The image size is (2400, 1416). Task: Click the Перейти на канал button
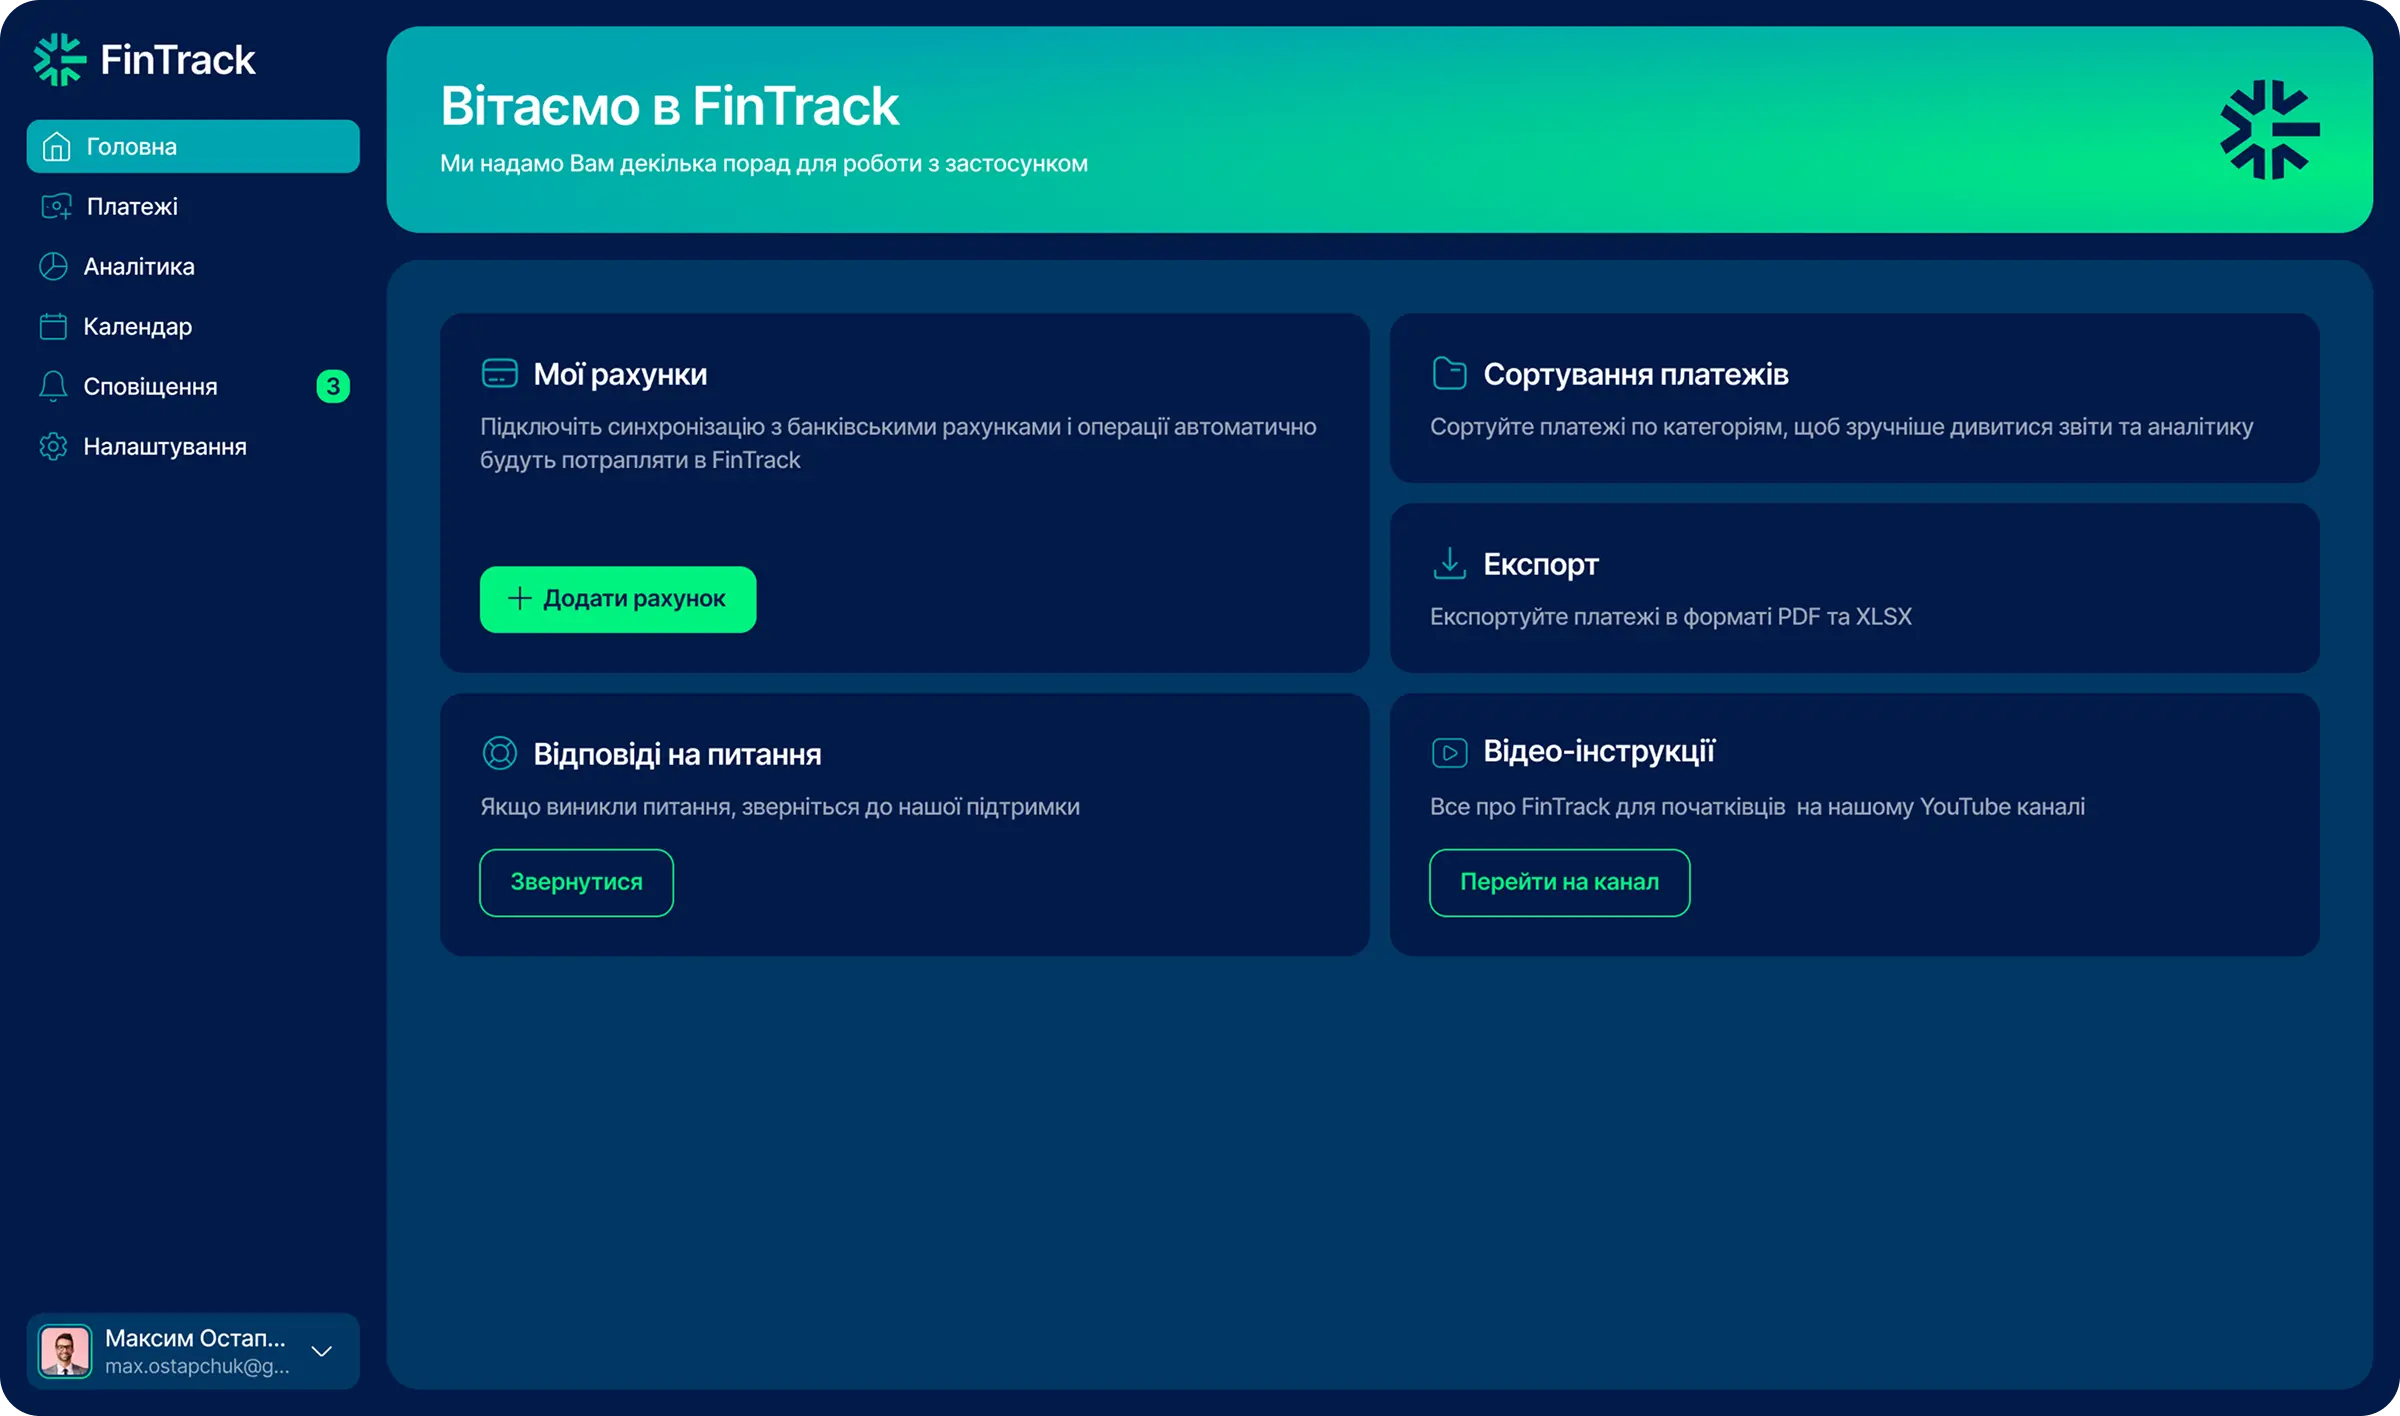1560,882
